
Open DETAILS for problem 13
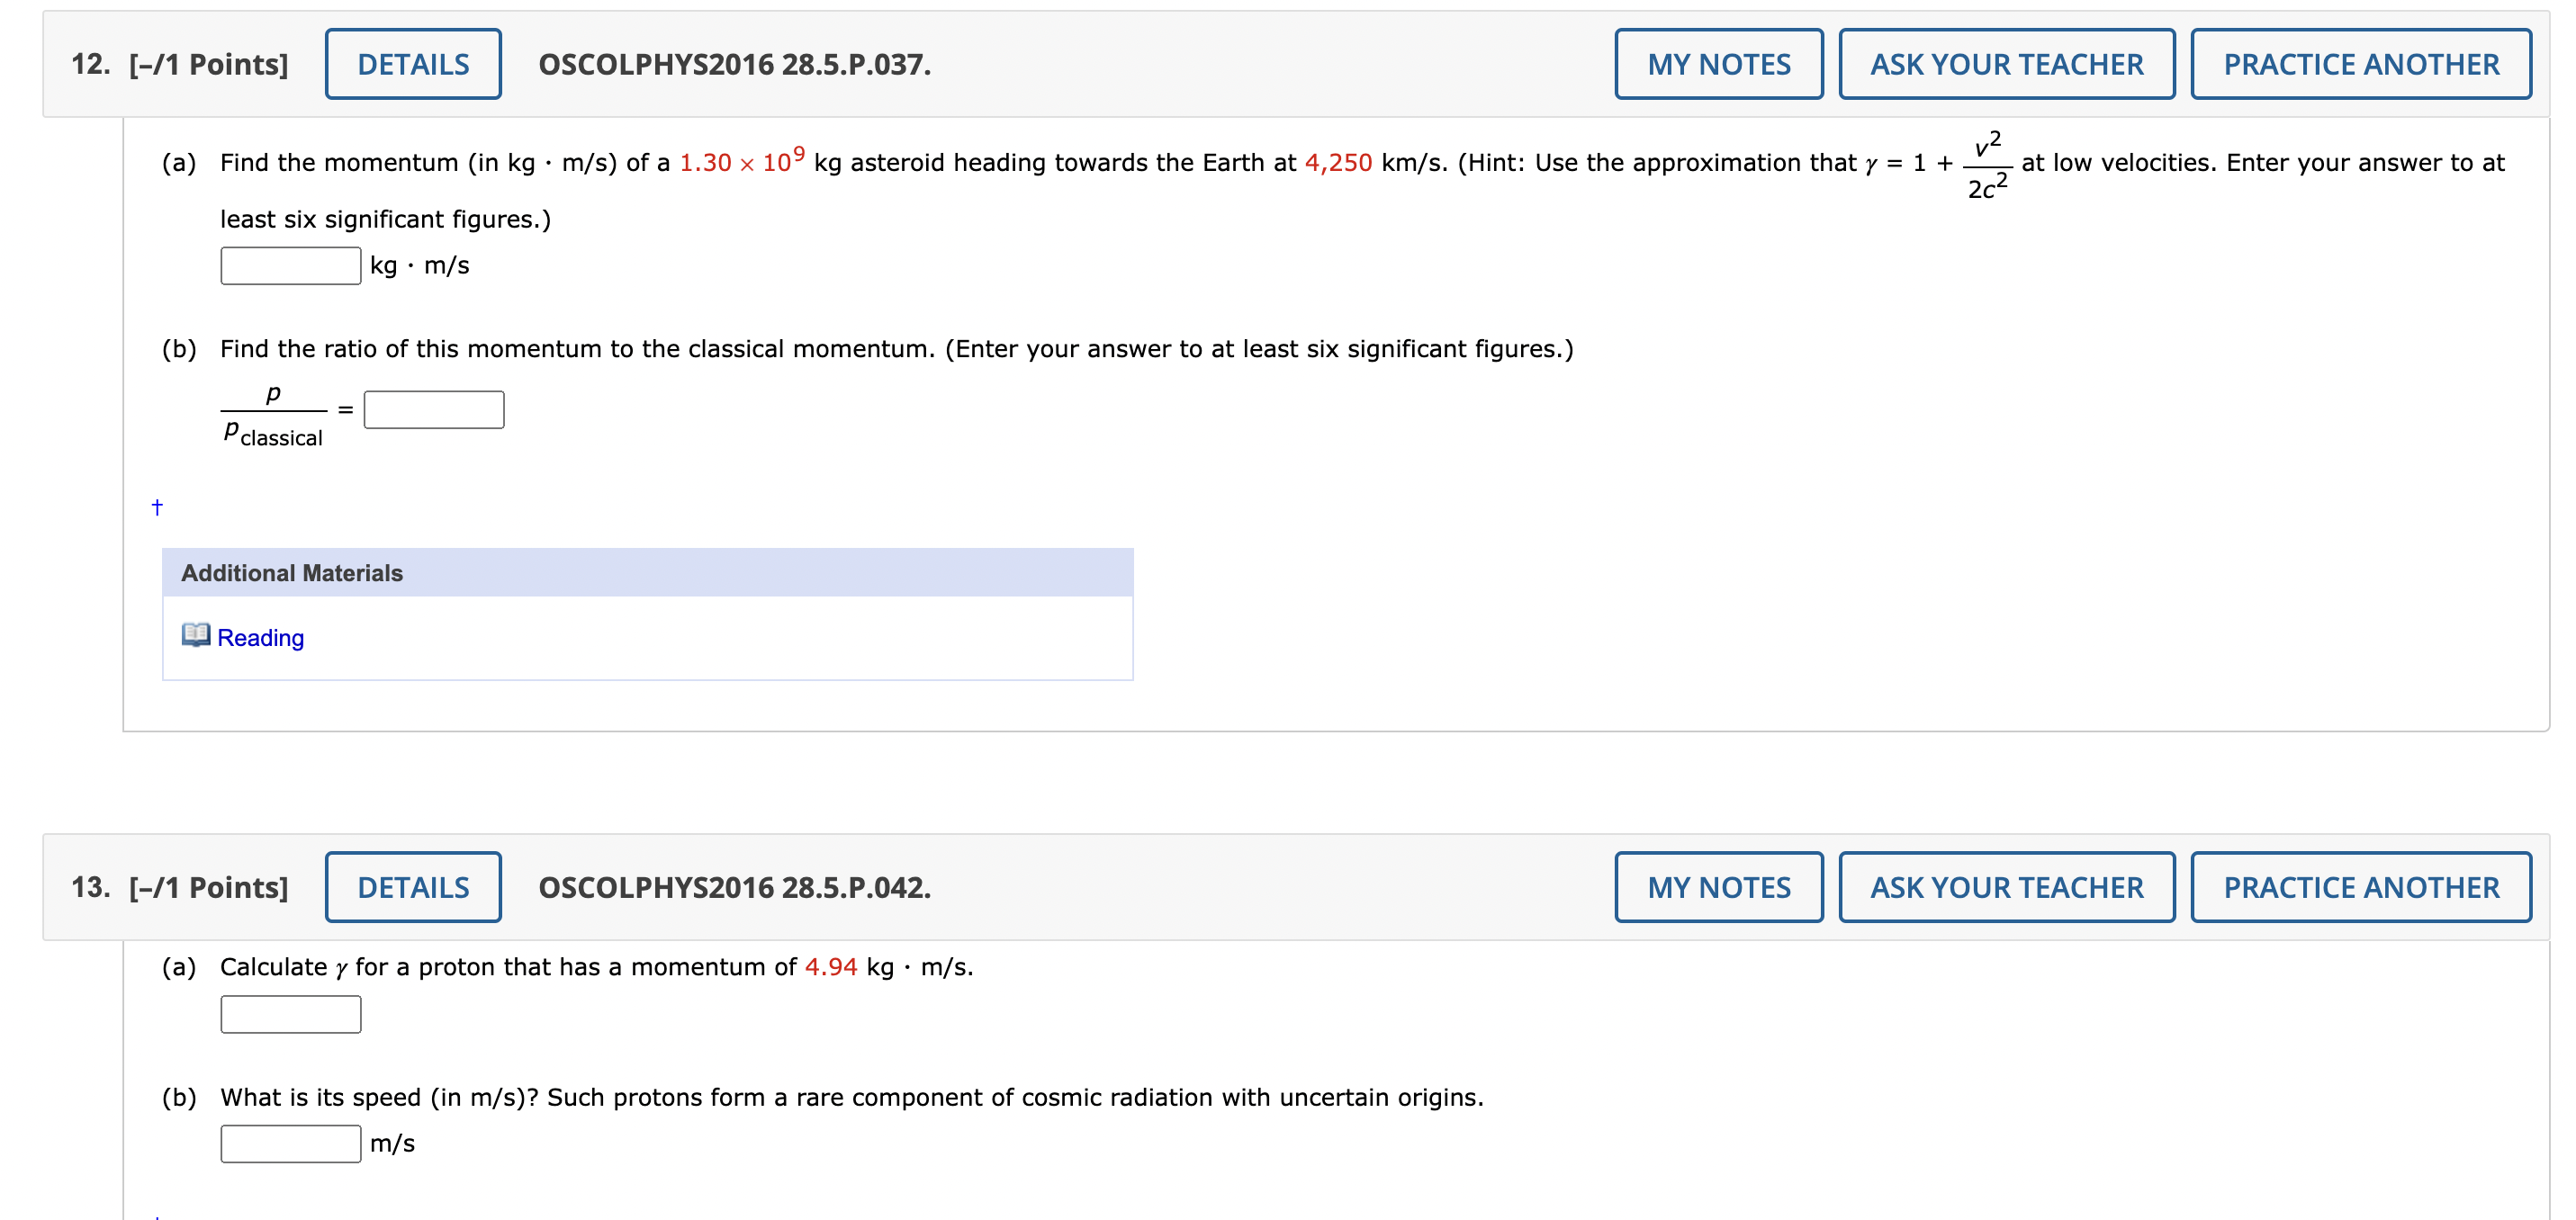click(413, 886)
